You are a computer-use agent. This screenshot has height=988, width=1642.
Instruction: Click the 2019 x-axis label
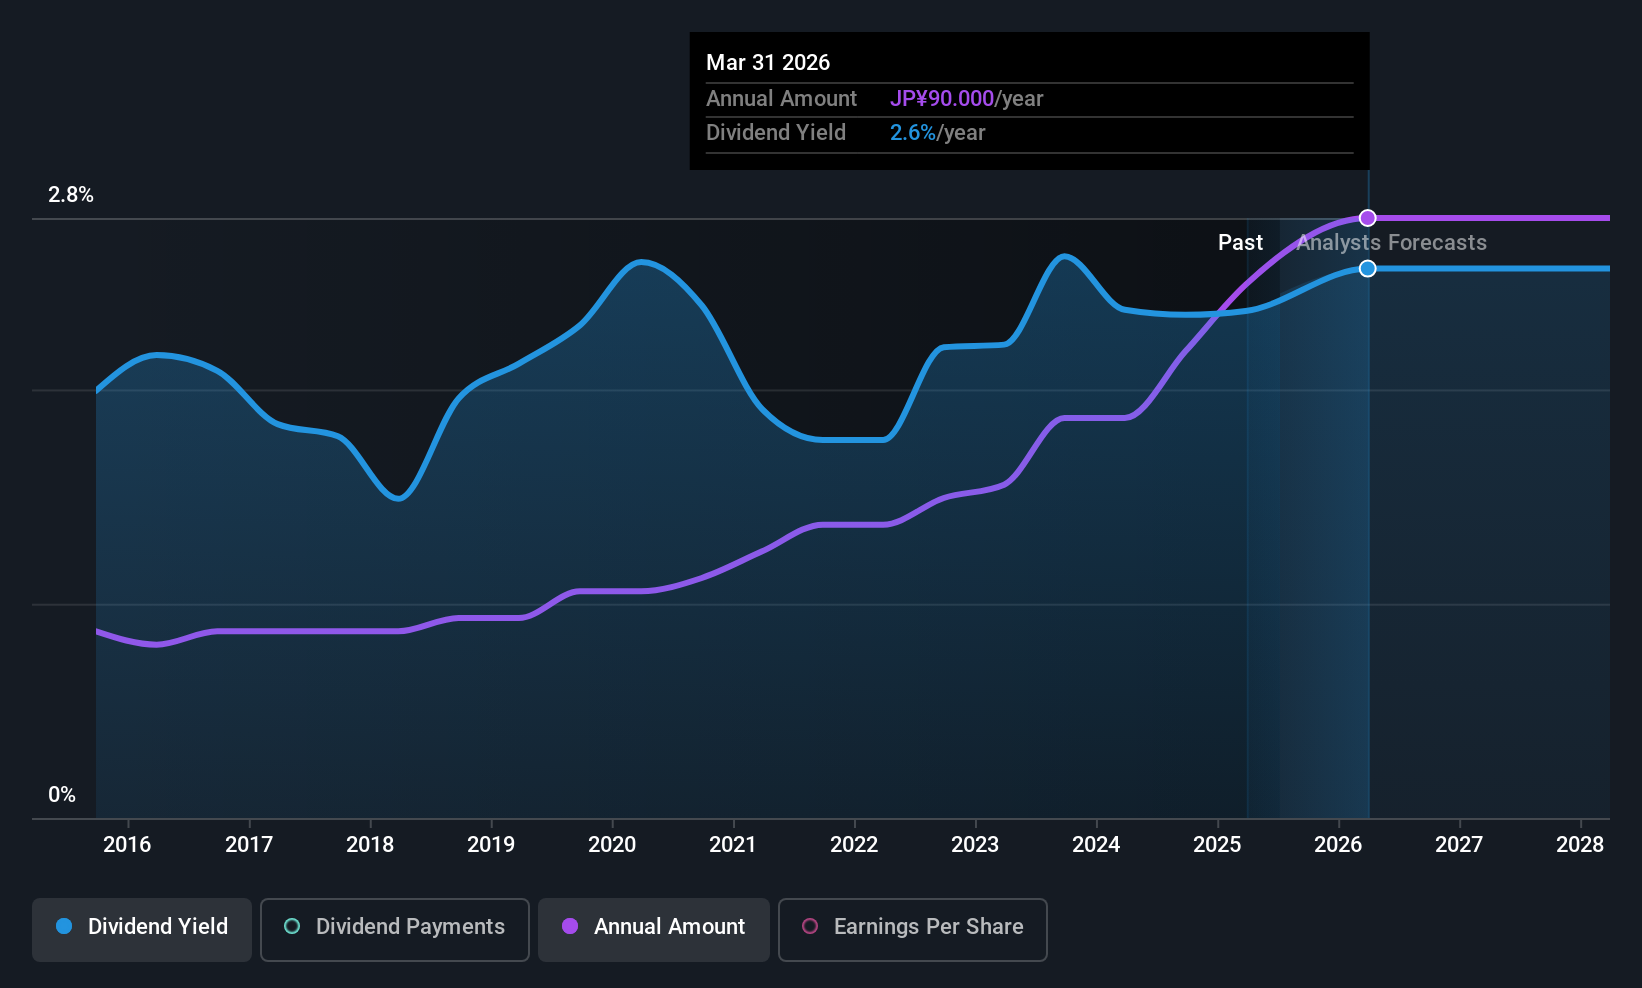click(x=491, y=845)
